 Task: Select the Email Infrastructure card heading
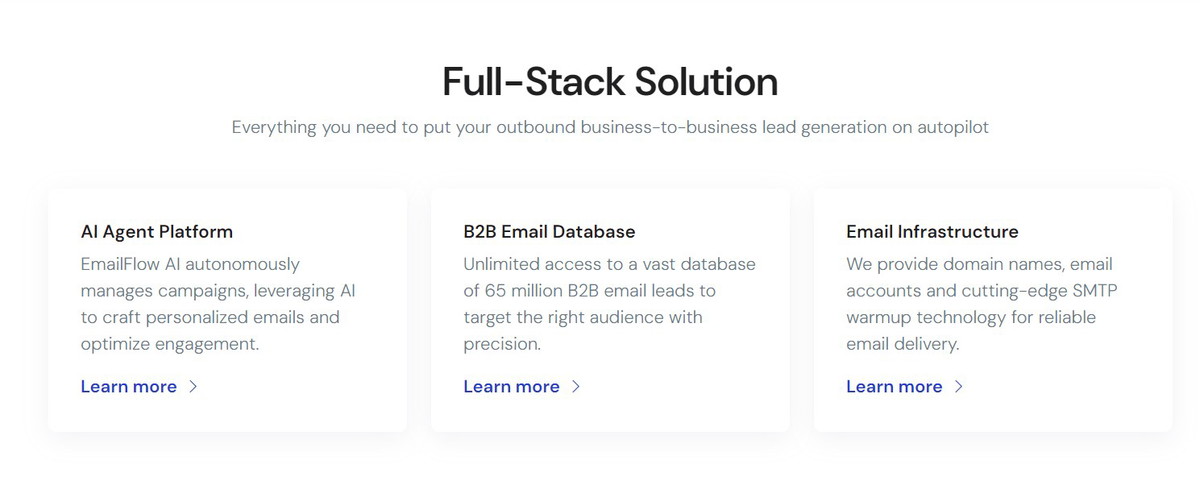[933, 232]
